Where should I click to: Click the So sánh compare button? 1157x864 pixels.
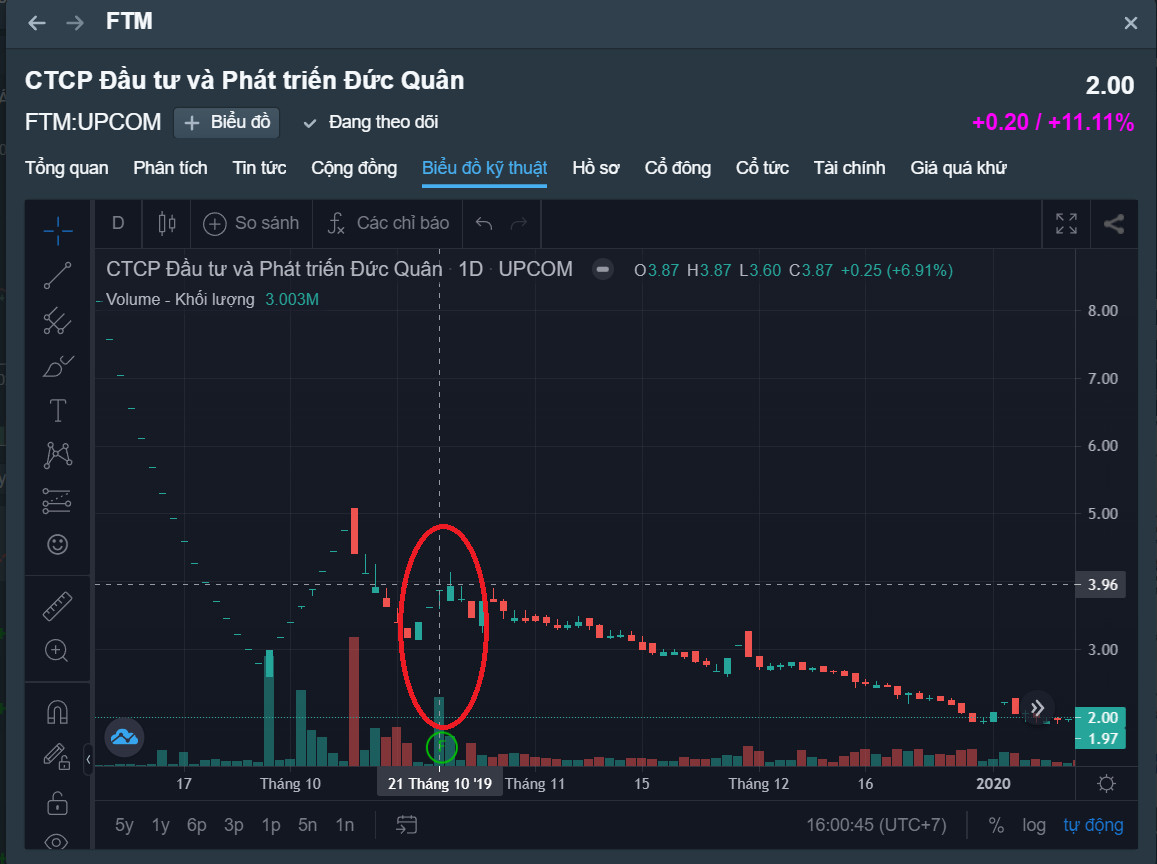click(x=252, y=223)
